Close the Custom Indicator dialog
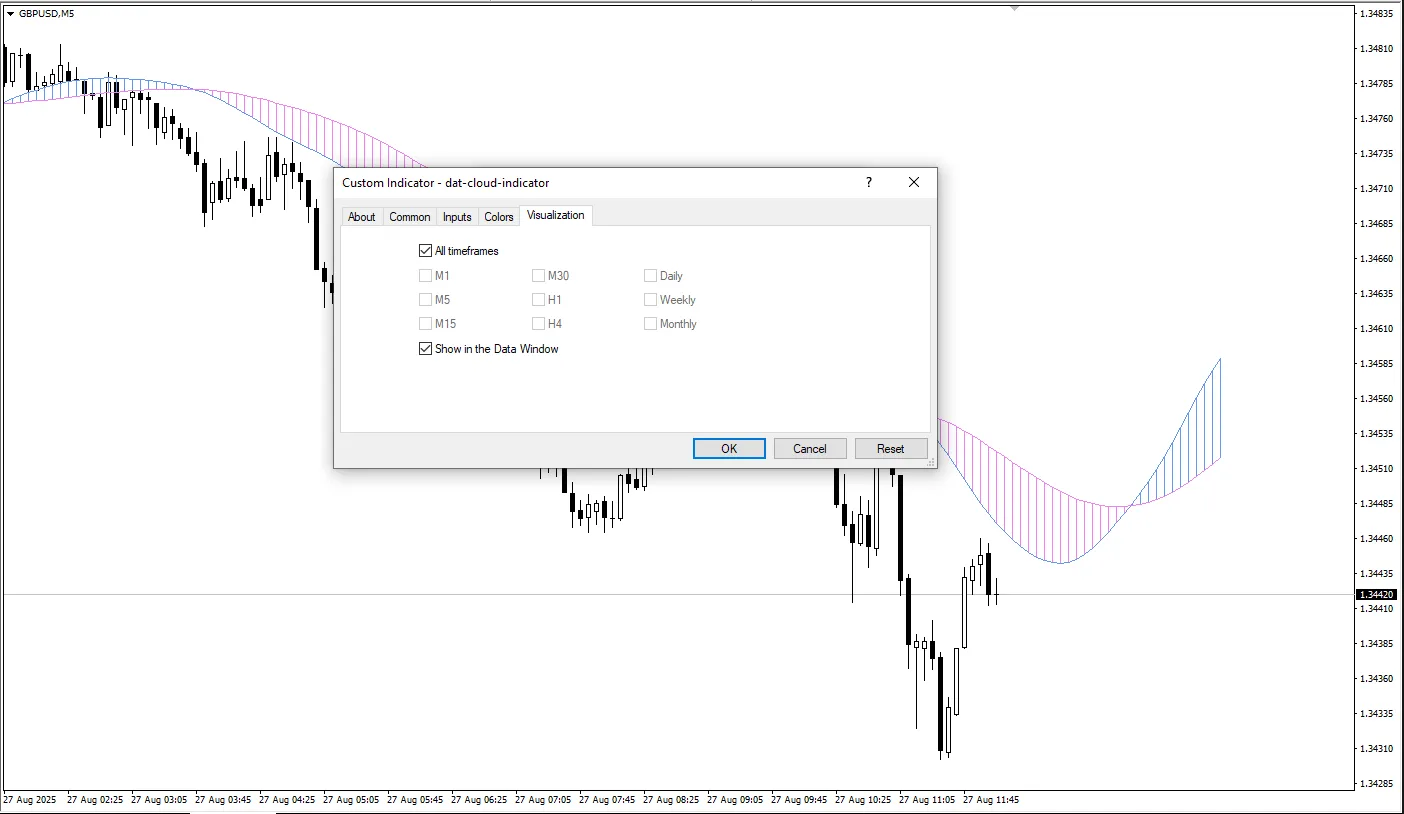 coord(913,182)
